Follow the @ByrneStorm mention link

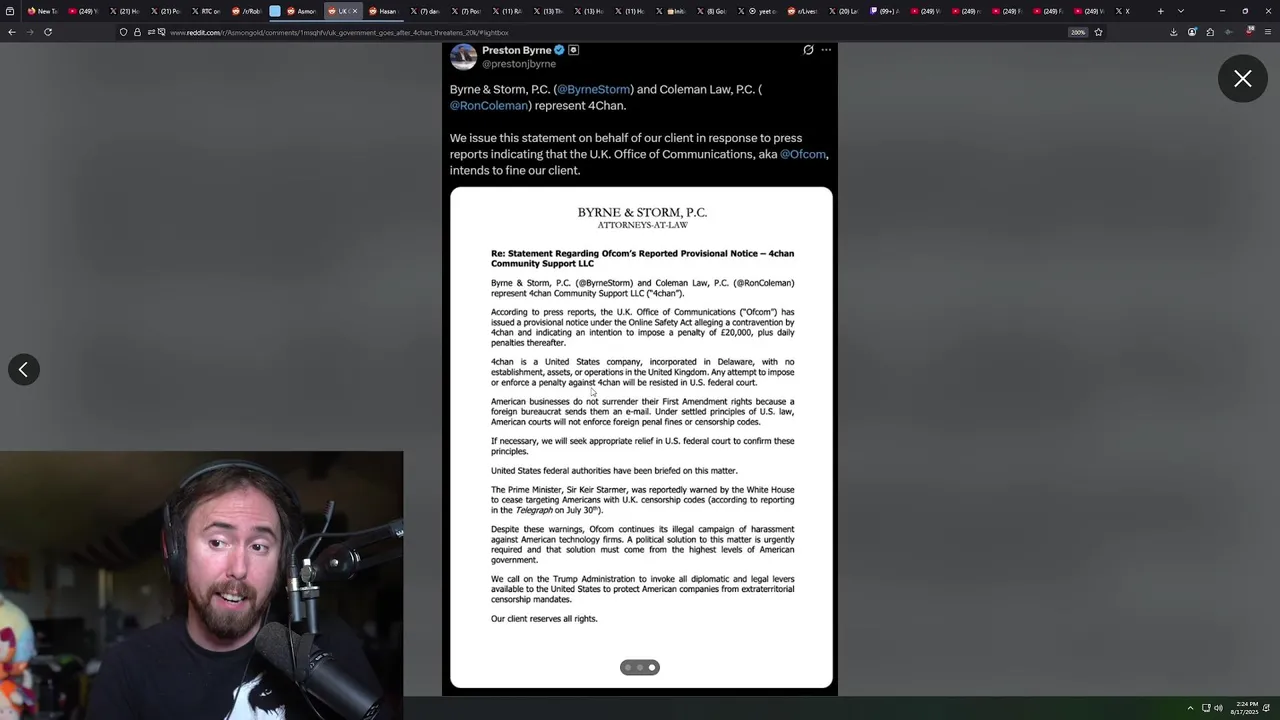pyautogui.click(x=594, y=89)
